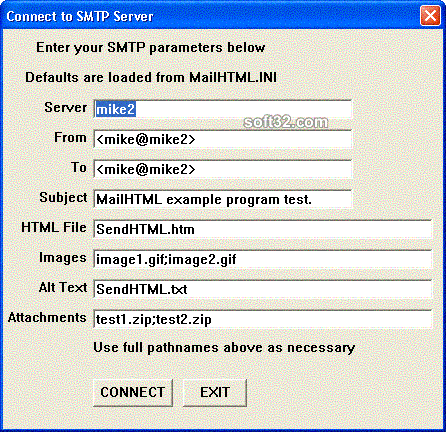Click the 'HTML File' label
446x432 pixels.
(54, 227)
